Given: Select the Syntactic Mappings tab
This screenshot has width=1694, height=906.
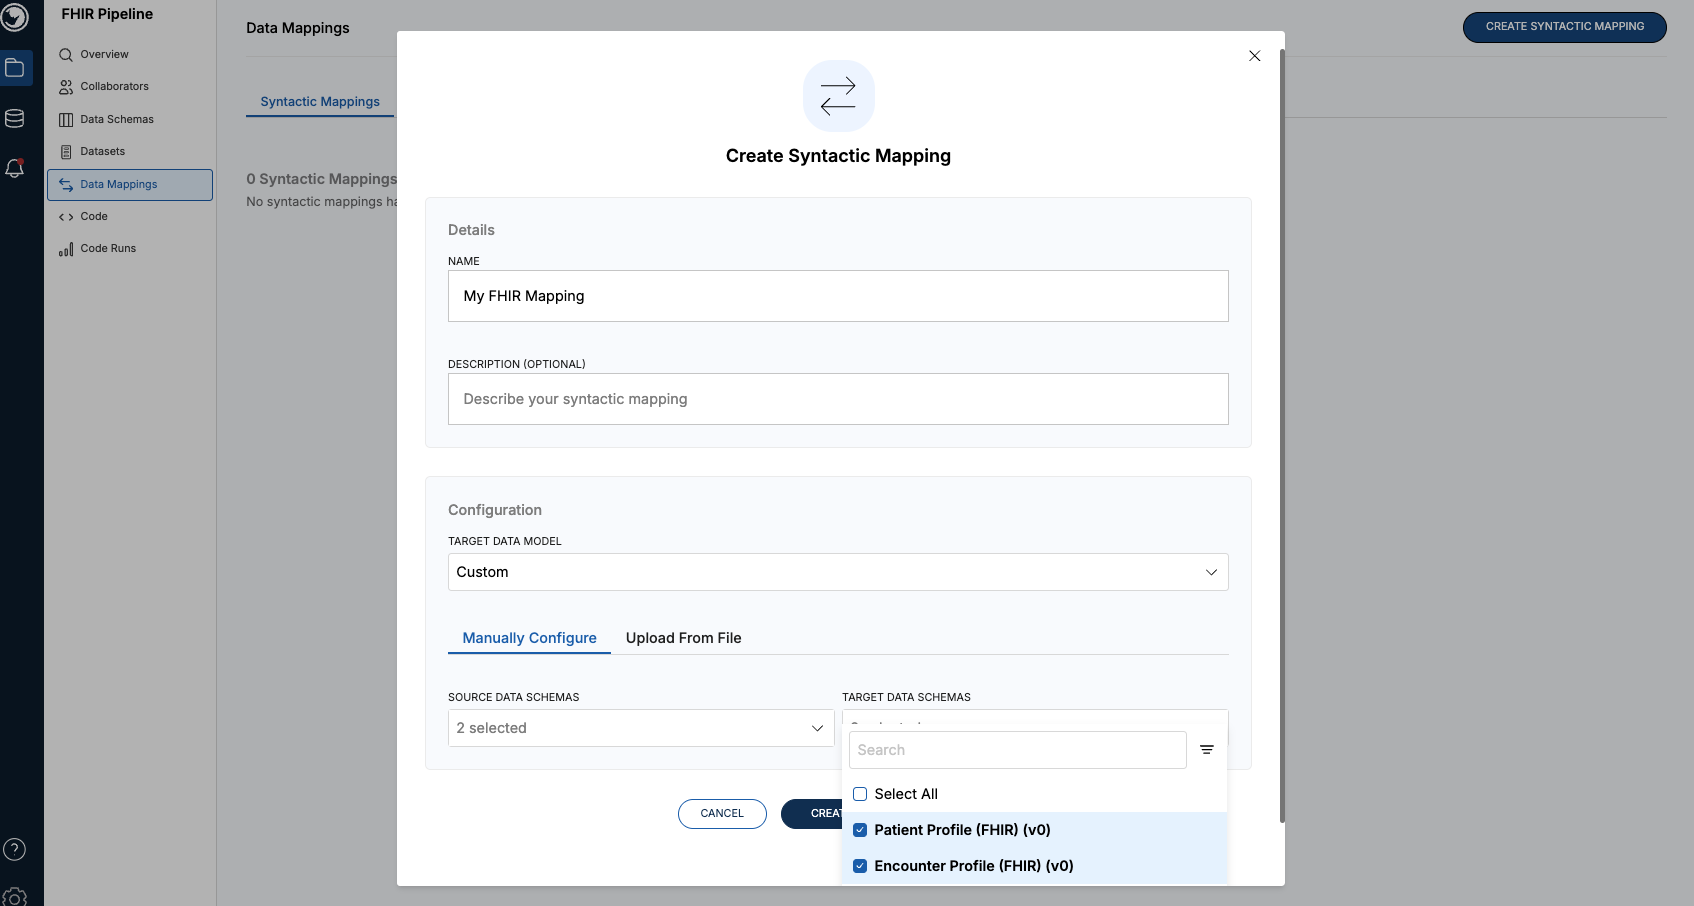Looking at the screenshot, I should click(320, 102).
